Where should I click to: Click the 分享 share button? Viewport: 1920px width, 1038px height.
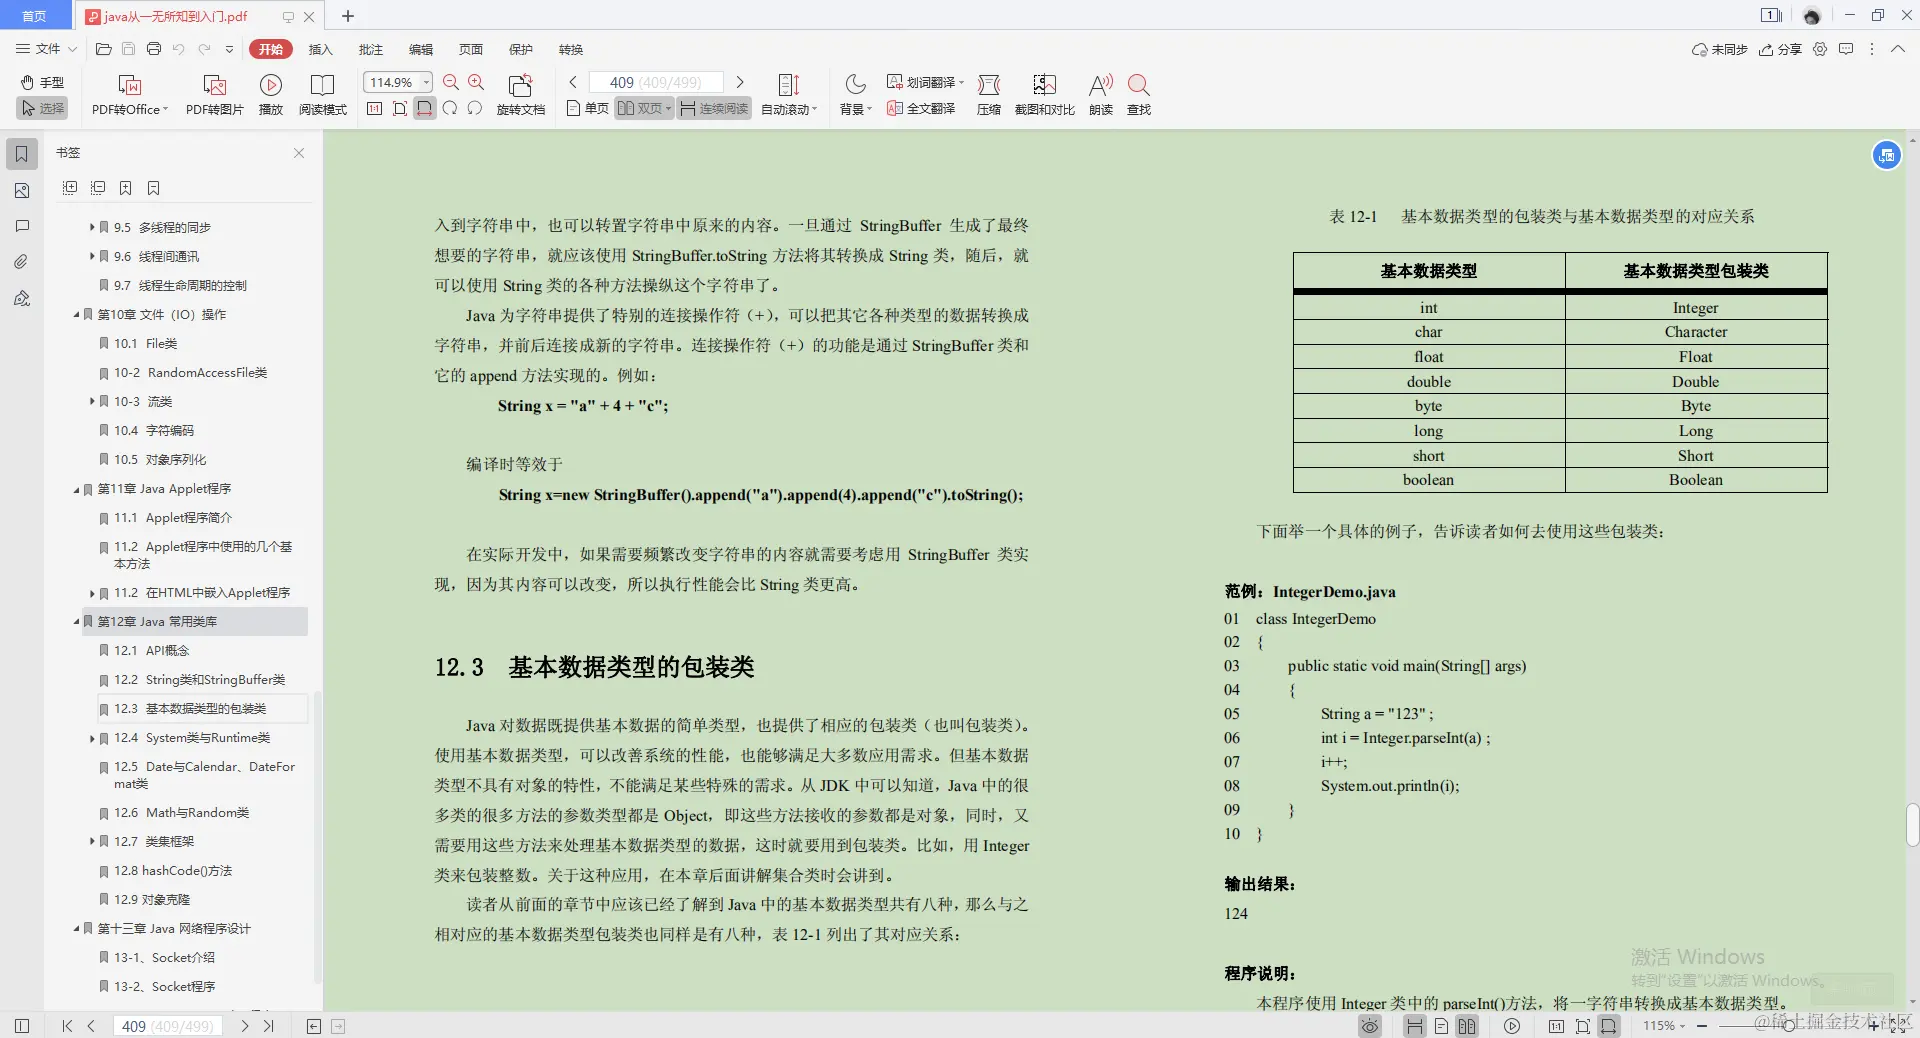click(x=1780, y=49)
